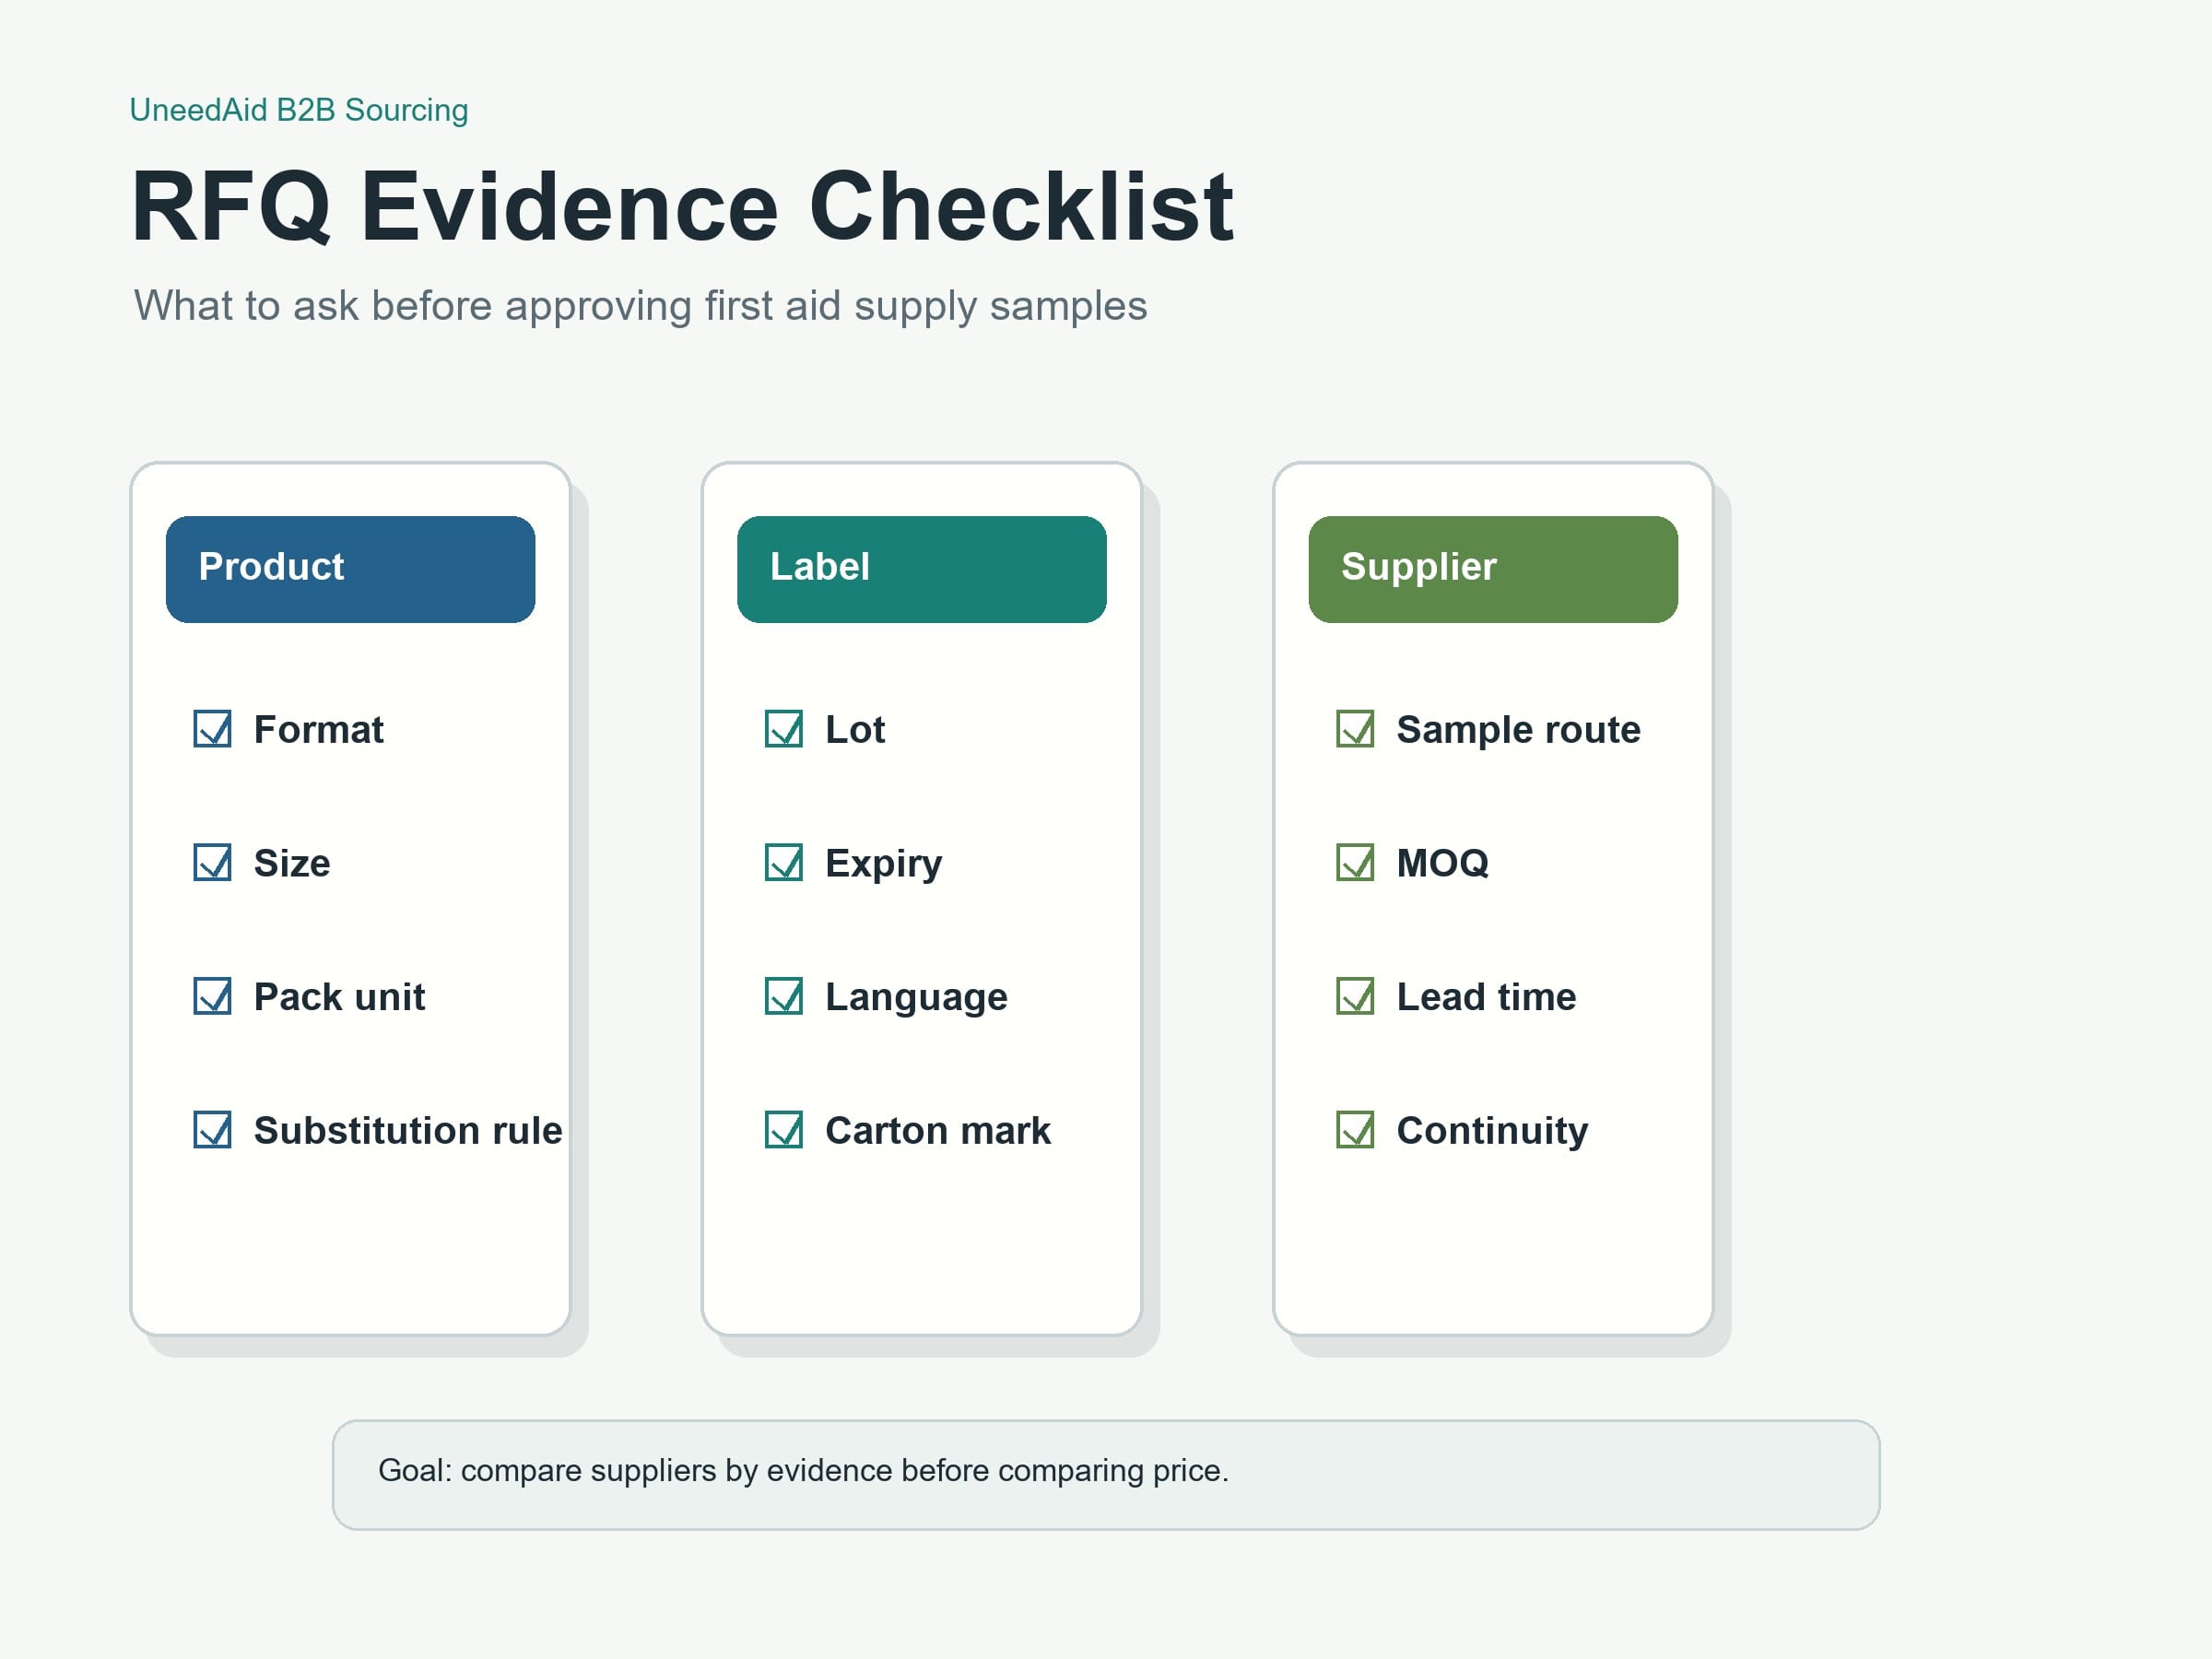The width and height of the screenshot is (2212, 1659).
Task: Click the 'Lead time' label text
Action: tap(1486, 997)
